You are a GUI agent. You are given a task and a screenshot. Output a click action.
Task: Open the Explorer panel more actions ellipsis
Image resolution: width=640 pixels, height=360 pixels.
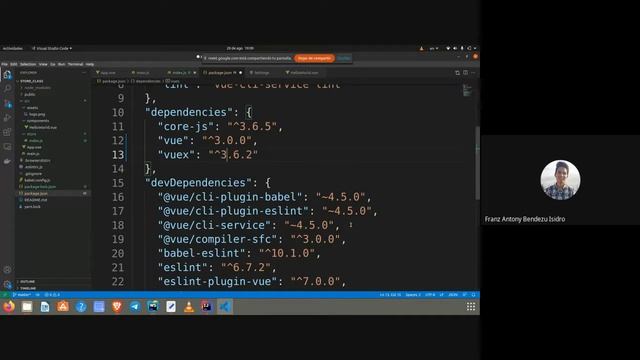[84, 73]
